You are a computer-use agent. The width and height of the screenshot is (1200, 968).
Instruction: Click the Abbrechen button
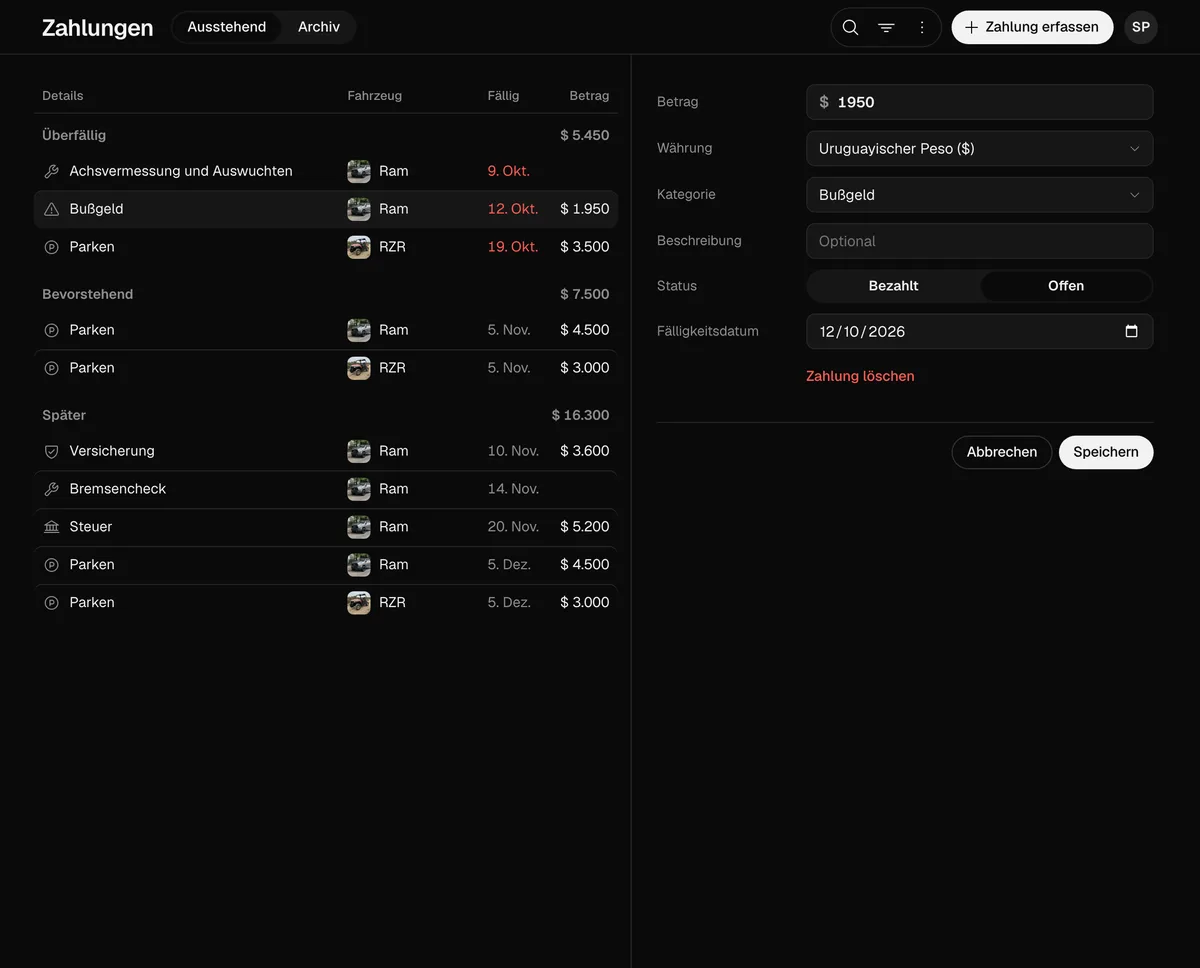coord(1002,453)
